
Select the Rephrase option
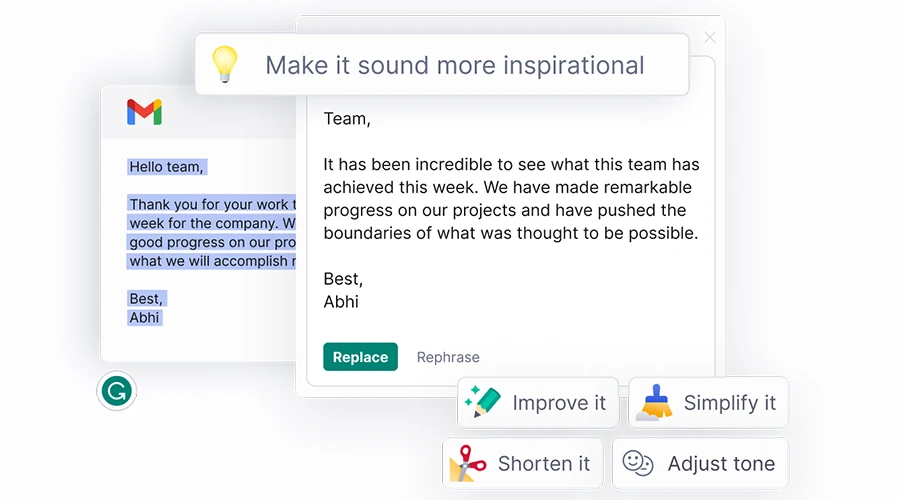pos(448,357)
